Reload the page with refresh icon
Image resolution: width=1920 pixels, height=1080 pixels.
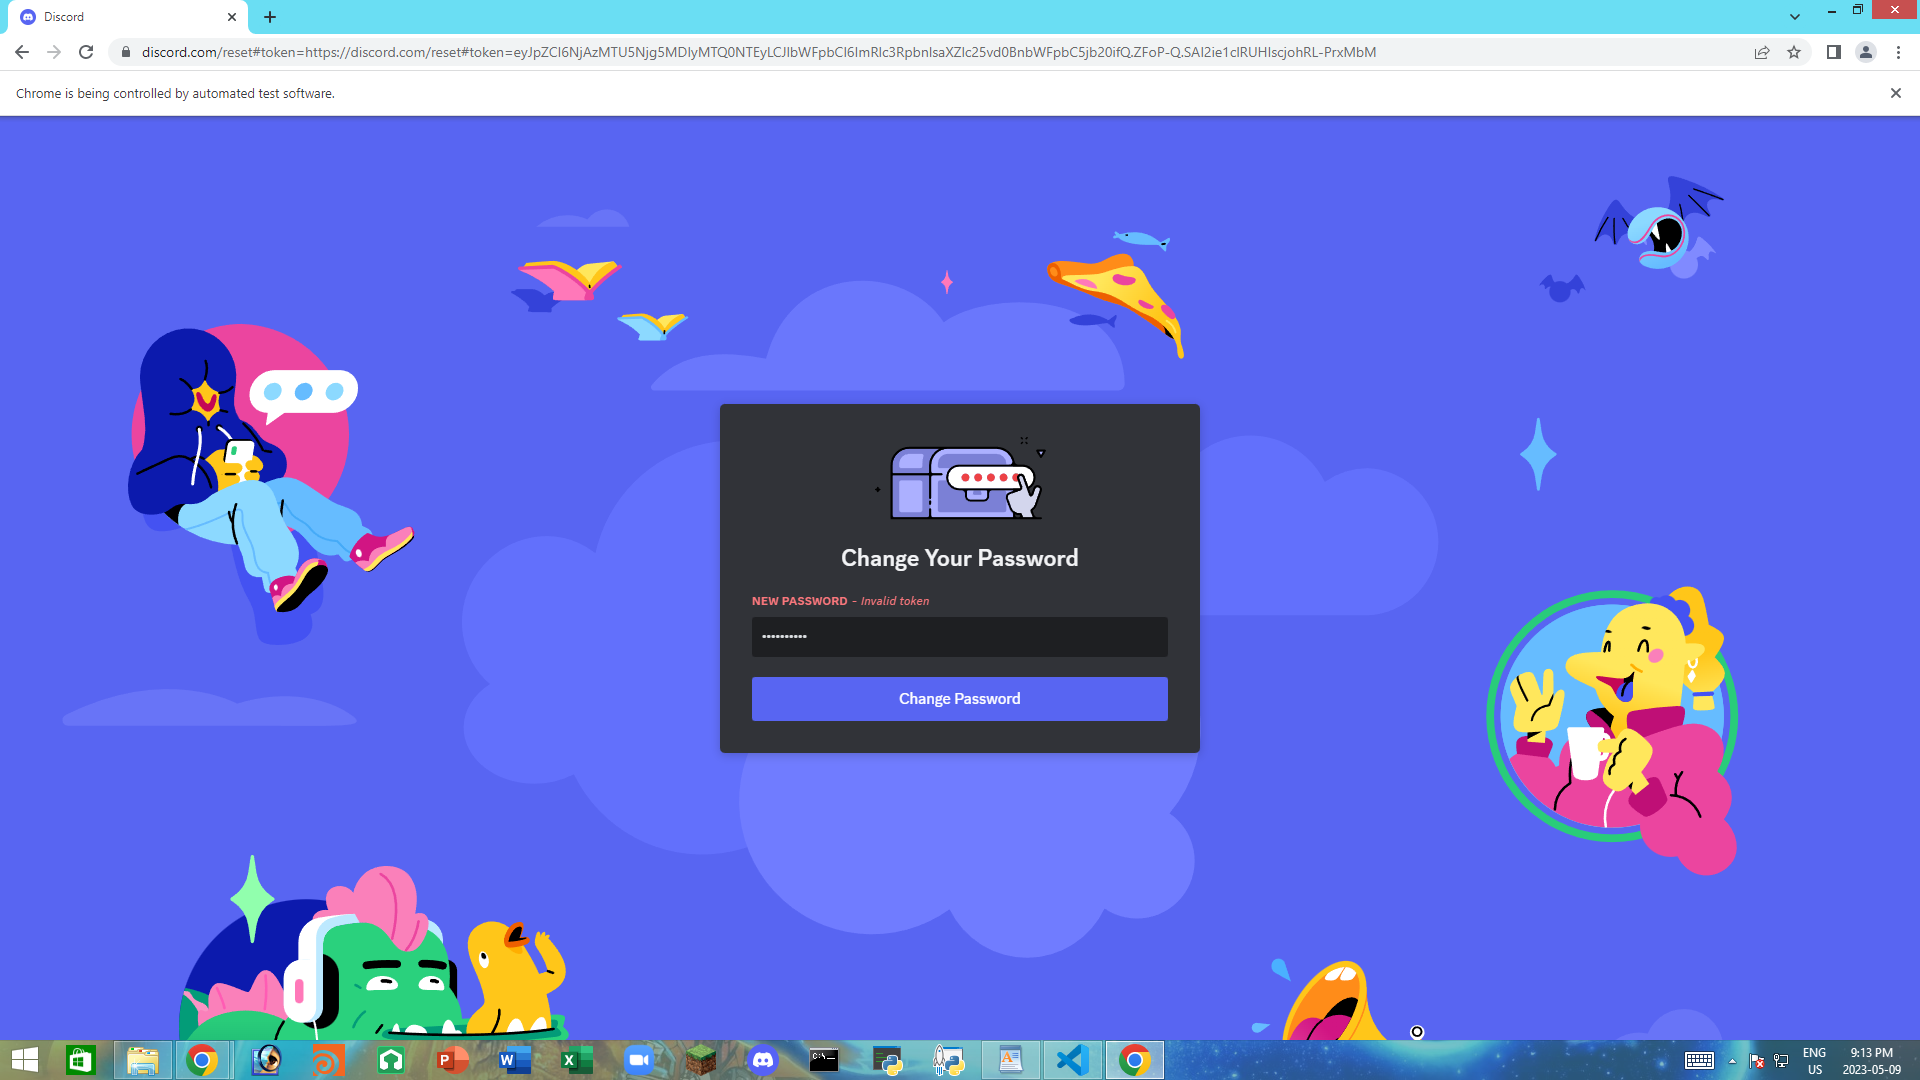click(86, 52)
